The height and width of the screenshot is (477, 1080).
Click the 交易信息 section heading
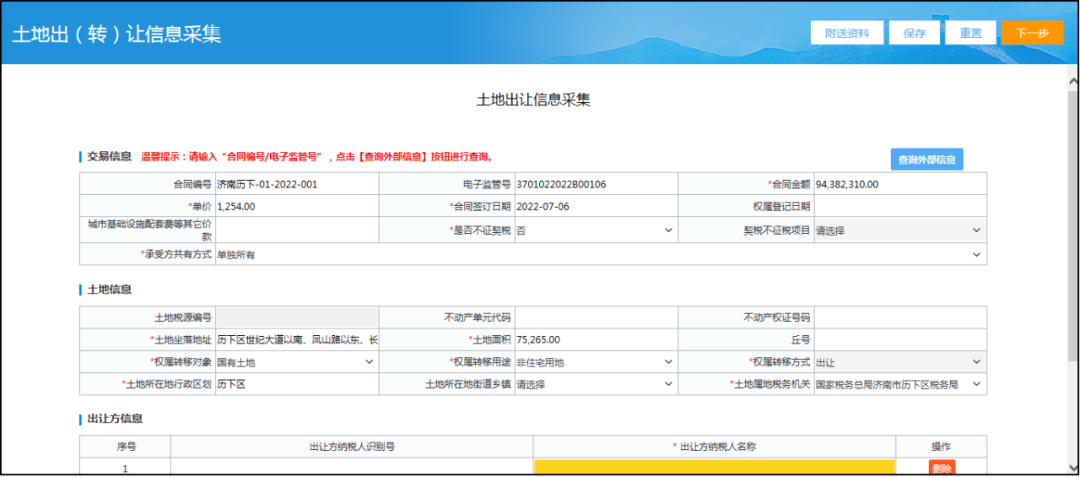point(109,156)
